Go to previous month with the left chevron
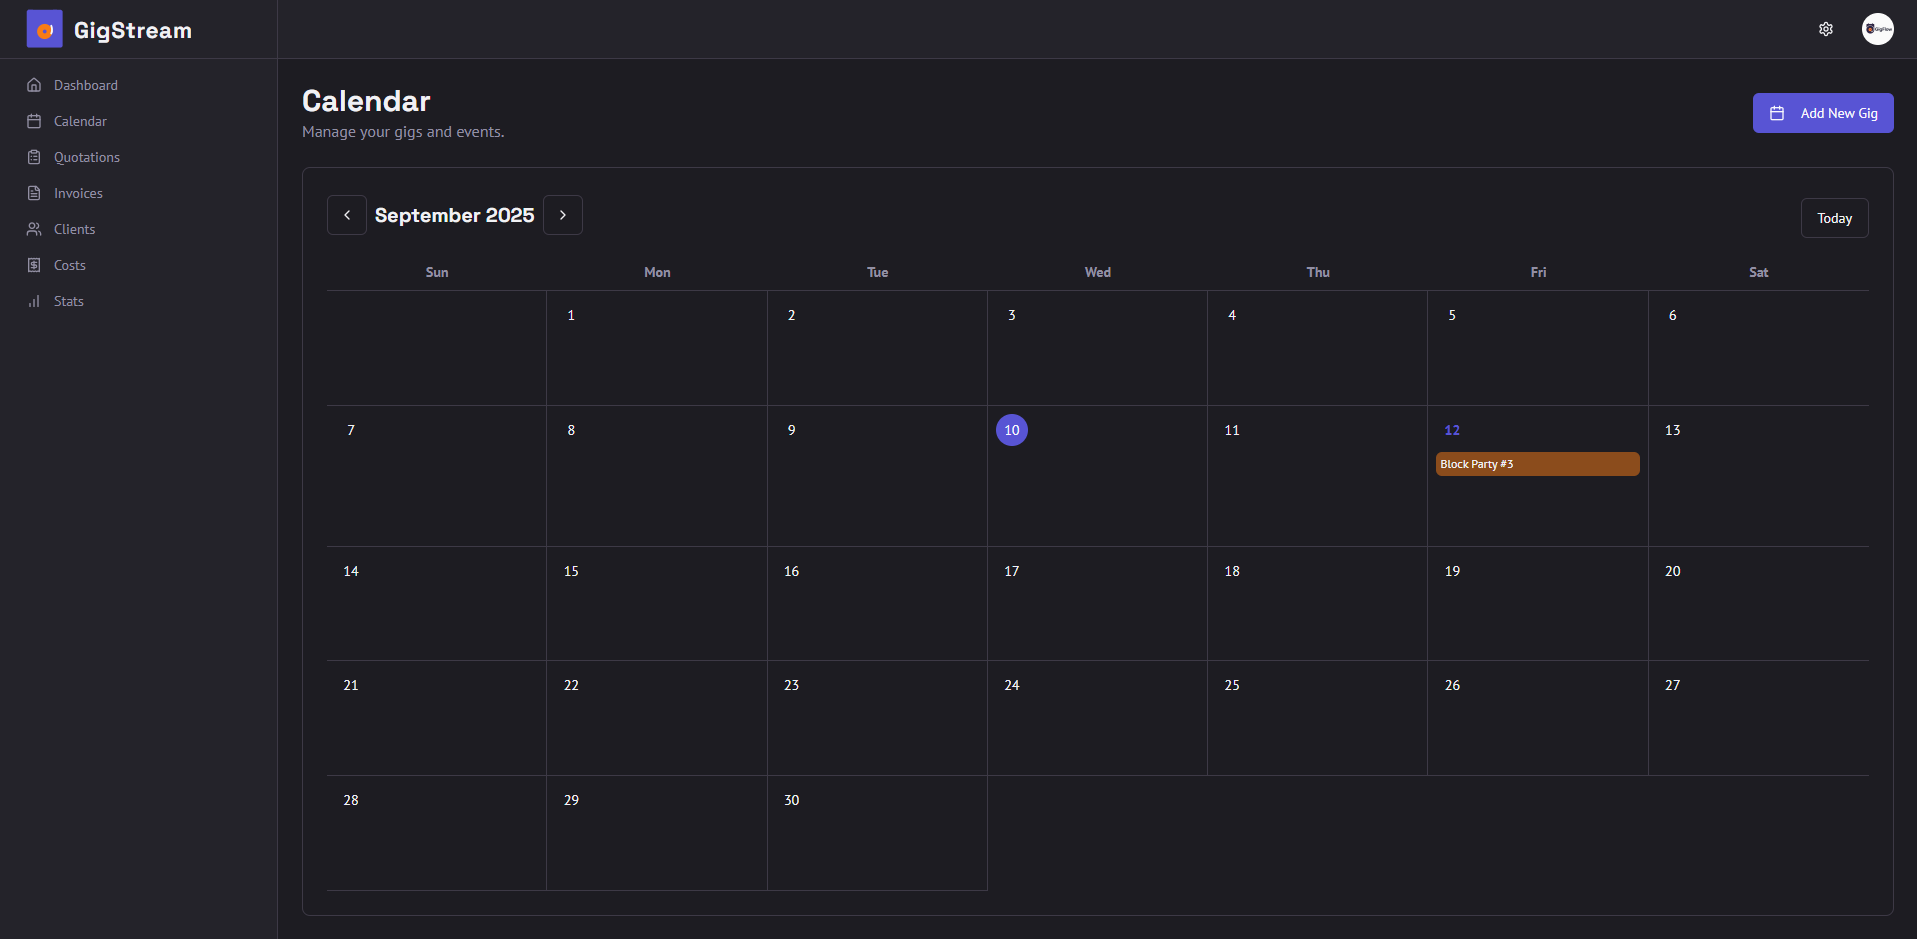1917x939 pixels. (x=347, y=214)
